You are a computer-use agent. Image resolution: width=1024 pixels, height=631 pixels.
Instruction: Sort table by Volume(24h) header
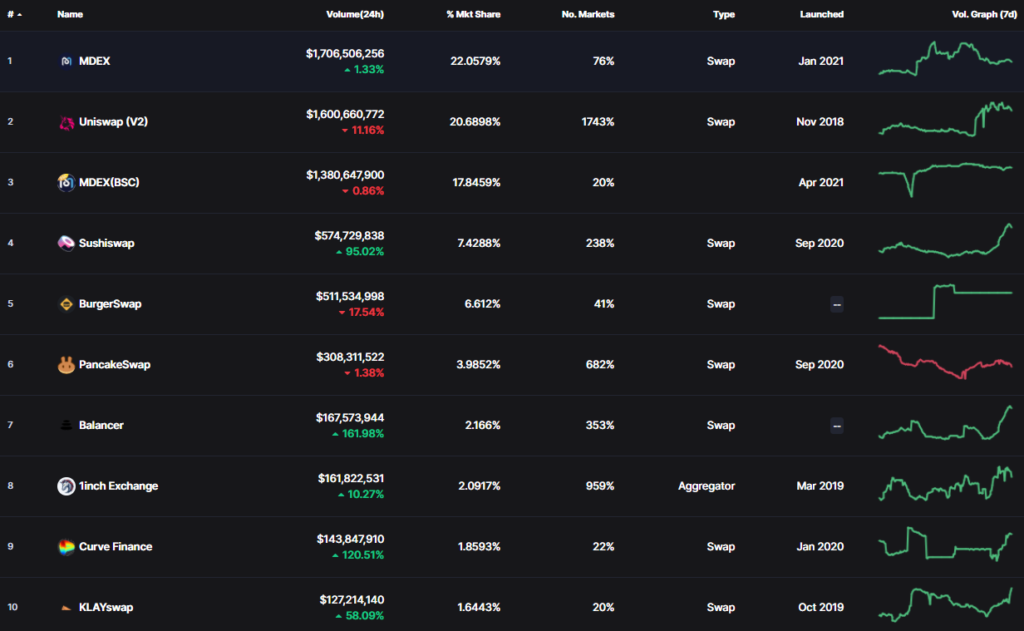tap(355, 14)
